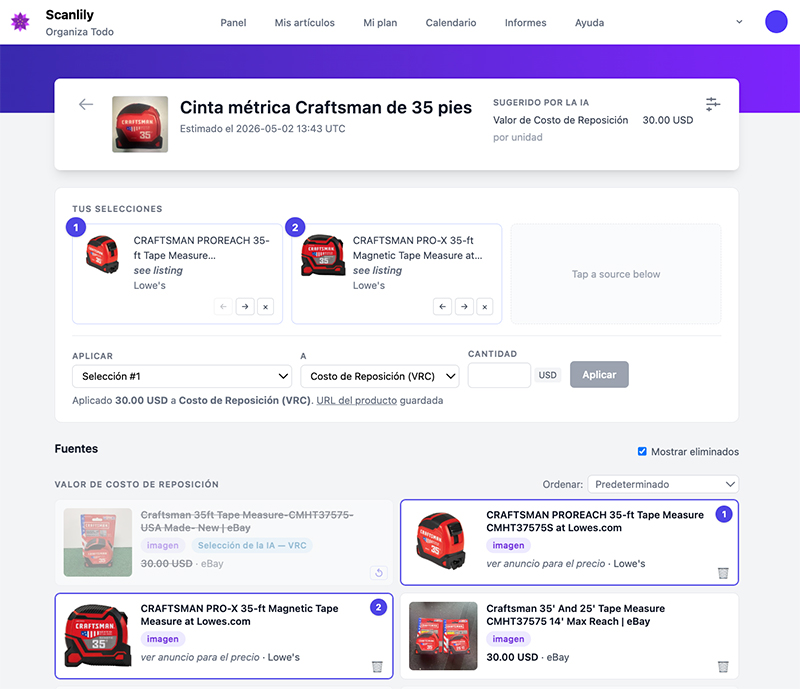This screenshot has height=689, width=800.
Task: Click disabled left arrow on selection 1
Action: coord(223,307)
